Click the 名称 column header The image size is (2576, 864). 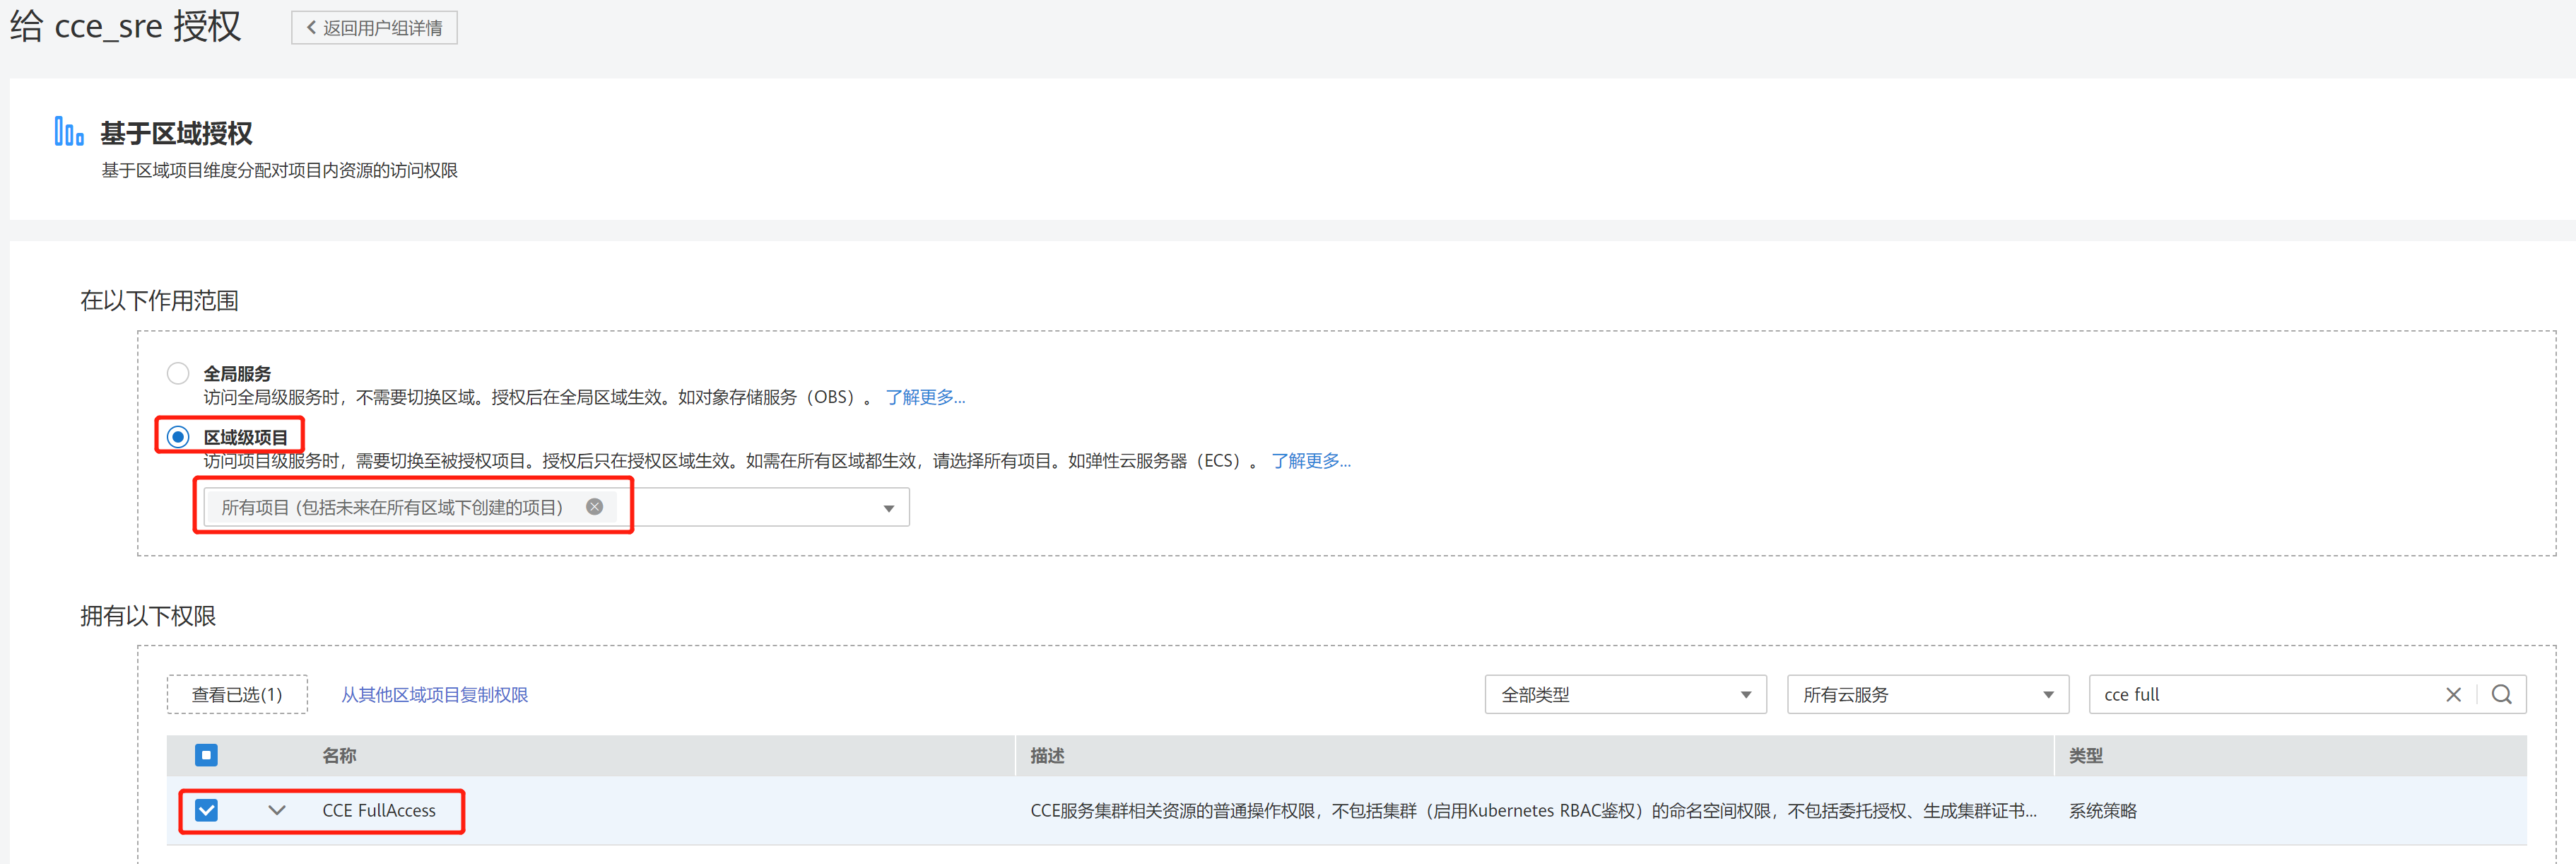point(339,756)
